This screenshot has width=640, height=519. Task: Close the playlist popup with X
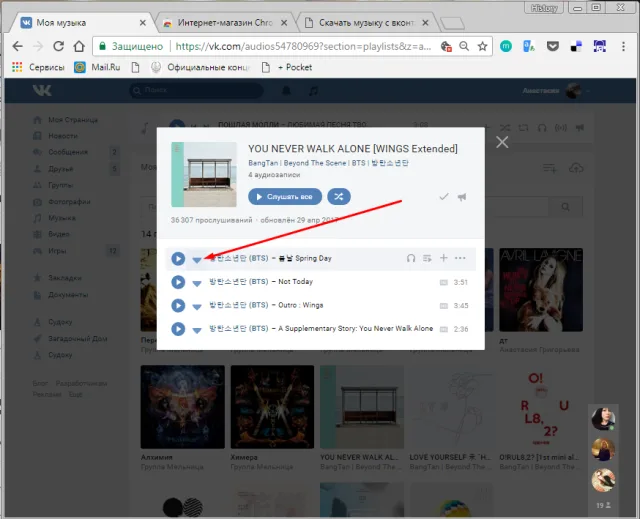coord(502,142)
